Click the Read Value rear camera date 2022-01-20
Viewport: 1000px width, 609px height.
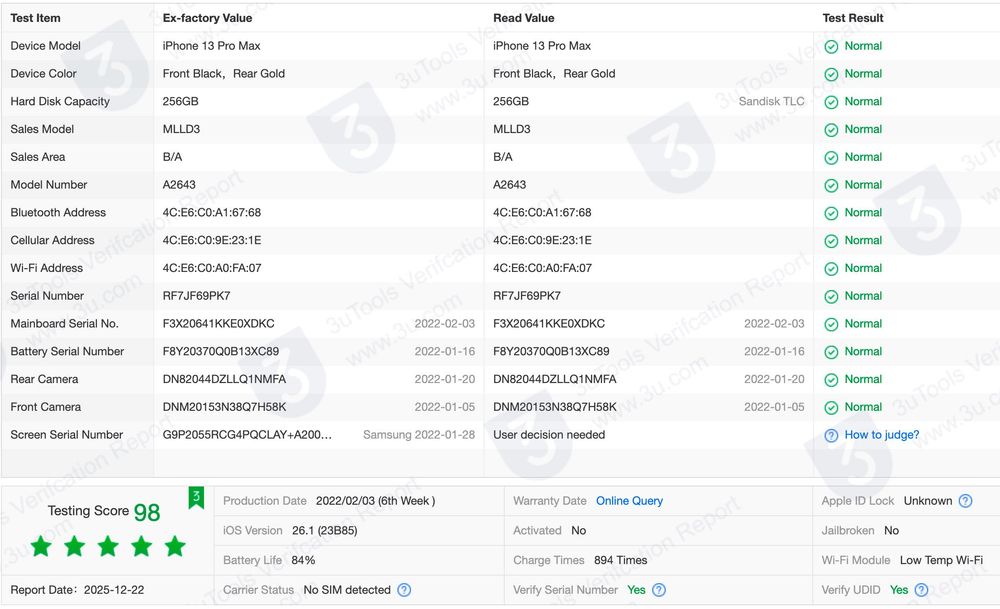774,379
